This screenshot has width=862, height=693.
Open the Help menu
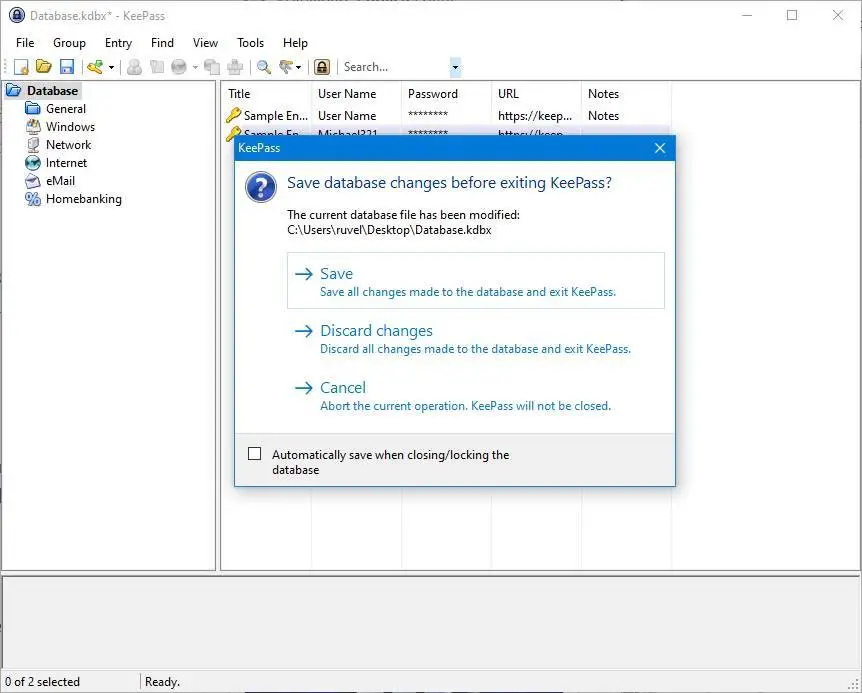point(295,43)
